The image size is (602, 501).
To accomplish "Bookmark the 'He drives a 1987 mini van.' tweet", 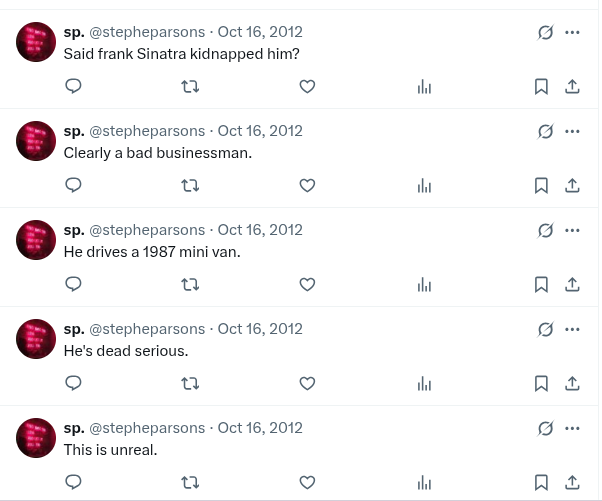I will click(x=541, y=284).
